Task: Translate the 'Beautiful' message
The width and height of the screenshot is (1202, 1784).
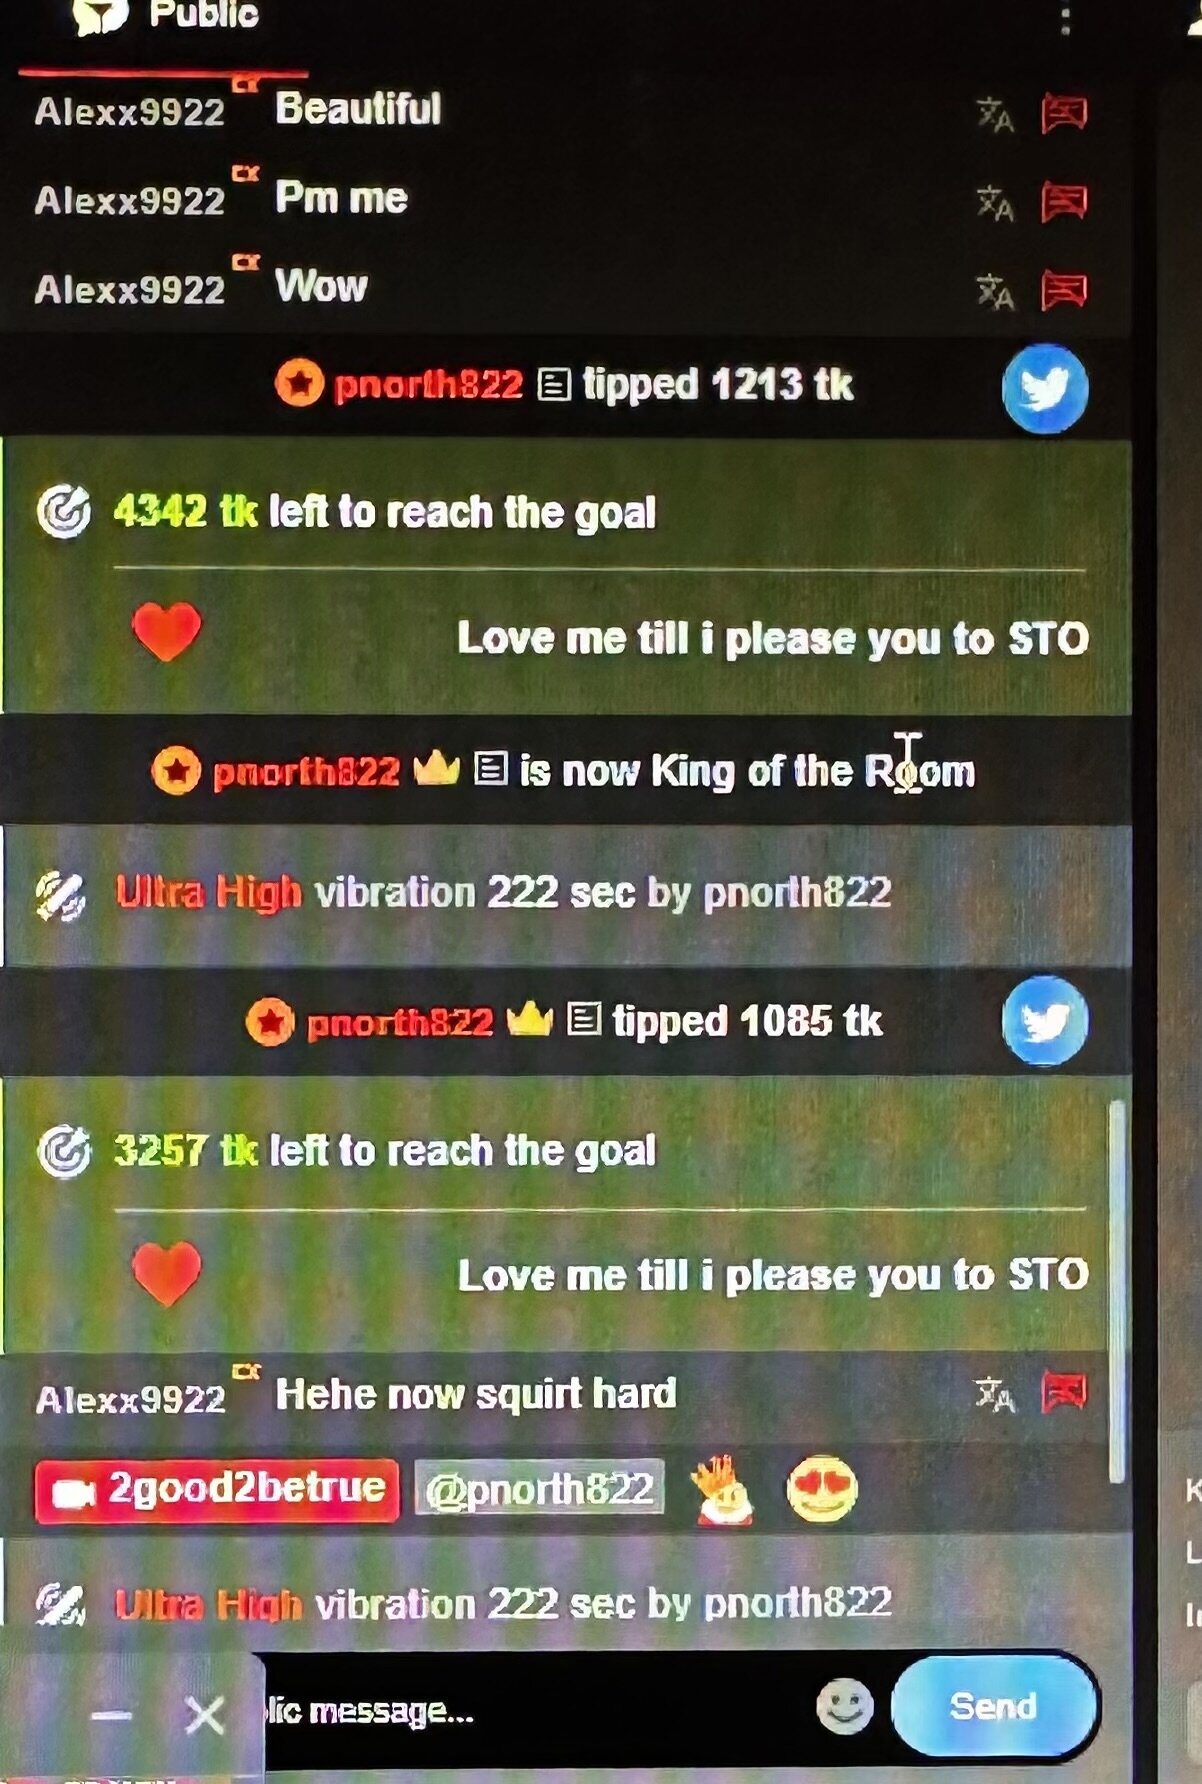Action: [994, 114]
